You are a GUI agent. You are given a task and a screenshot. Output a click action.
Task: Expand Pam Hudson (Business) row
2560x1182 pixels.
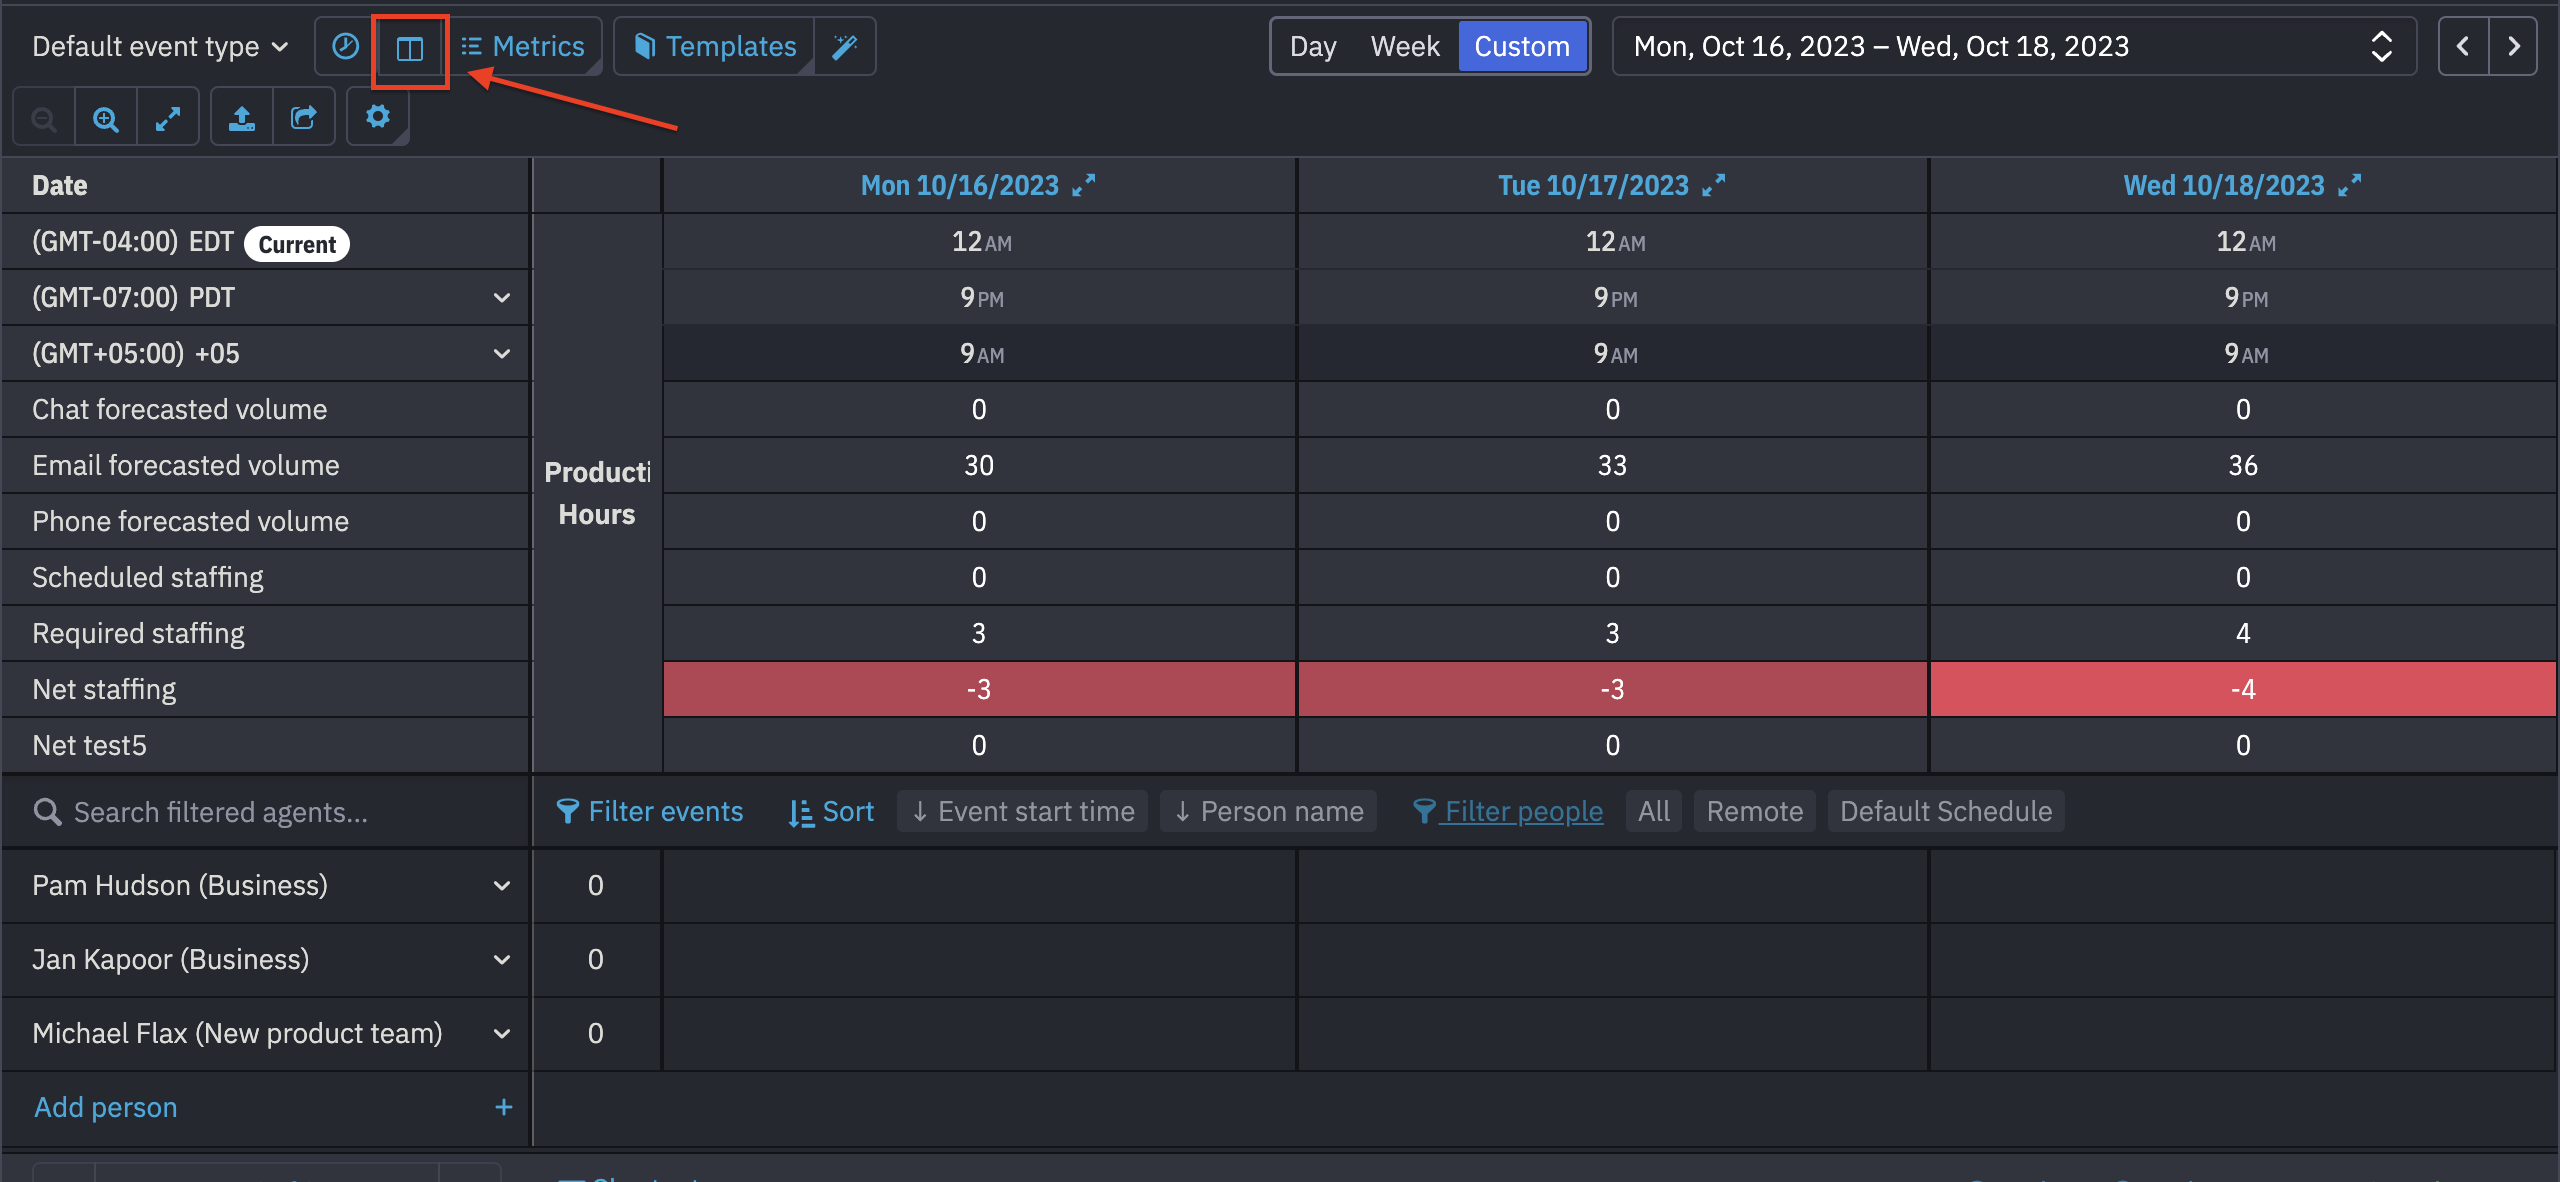(501, 886)
